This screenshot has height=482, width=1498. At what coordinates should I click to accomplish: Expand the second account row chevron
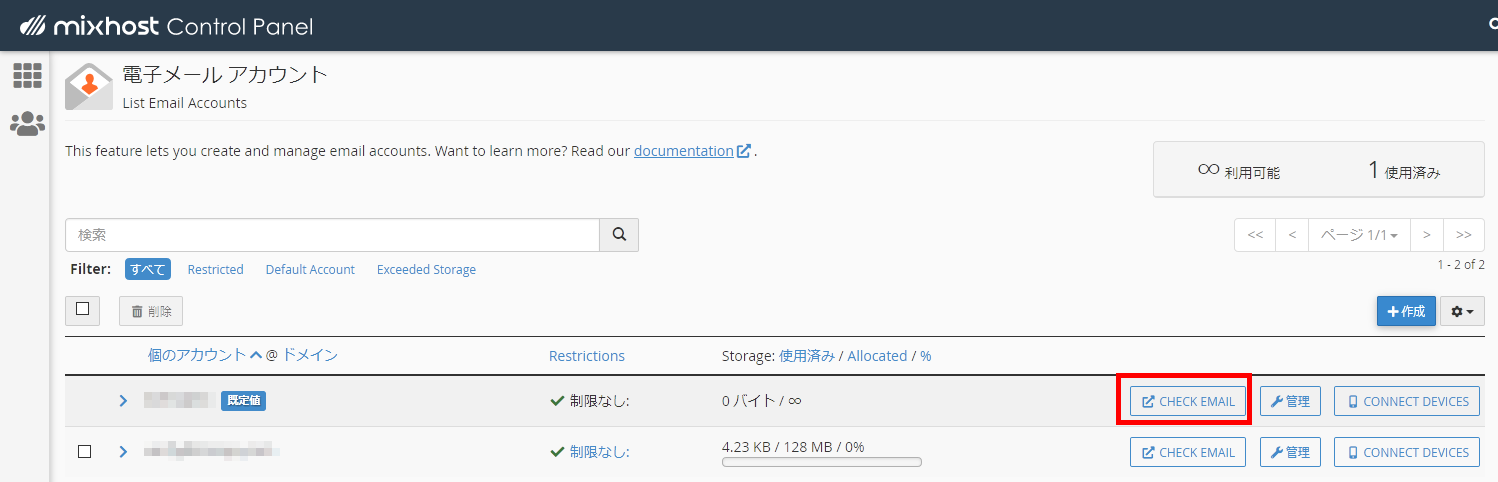click(124, 452)
